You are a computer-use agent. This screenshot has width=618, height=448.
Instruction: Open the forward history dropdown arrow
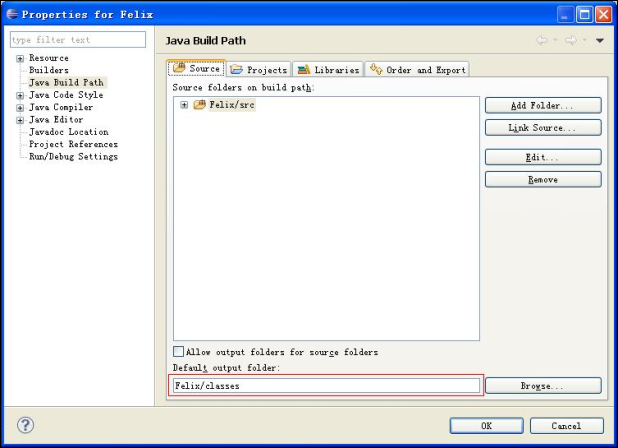coord(584,40)
